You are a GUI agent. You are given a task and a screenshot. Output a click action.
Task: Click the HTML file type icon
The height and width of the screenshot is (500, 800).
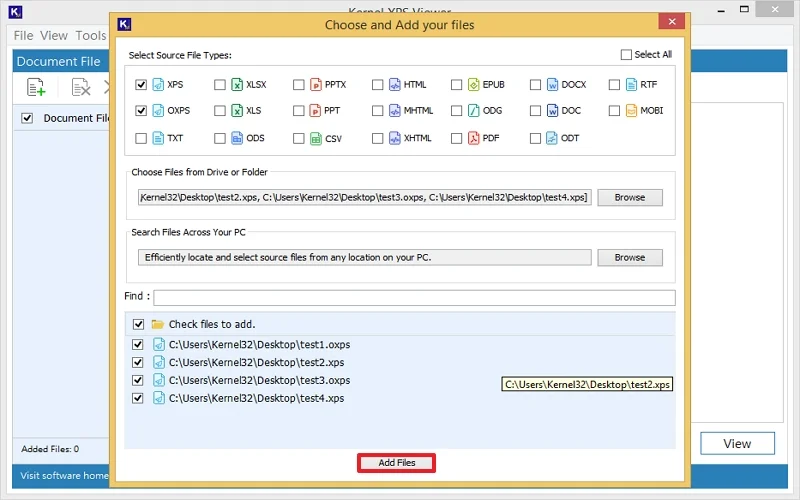[x=394, y=84]
